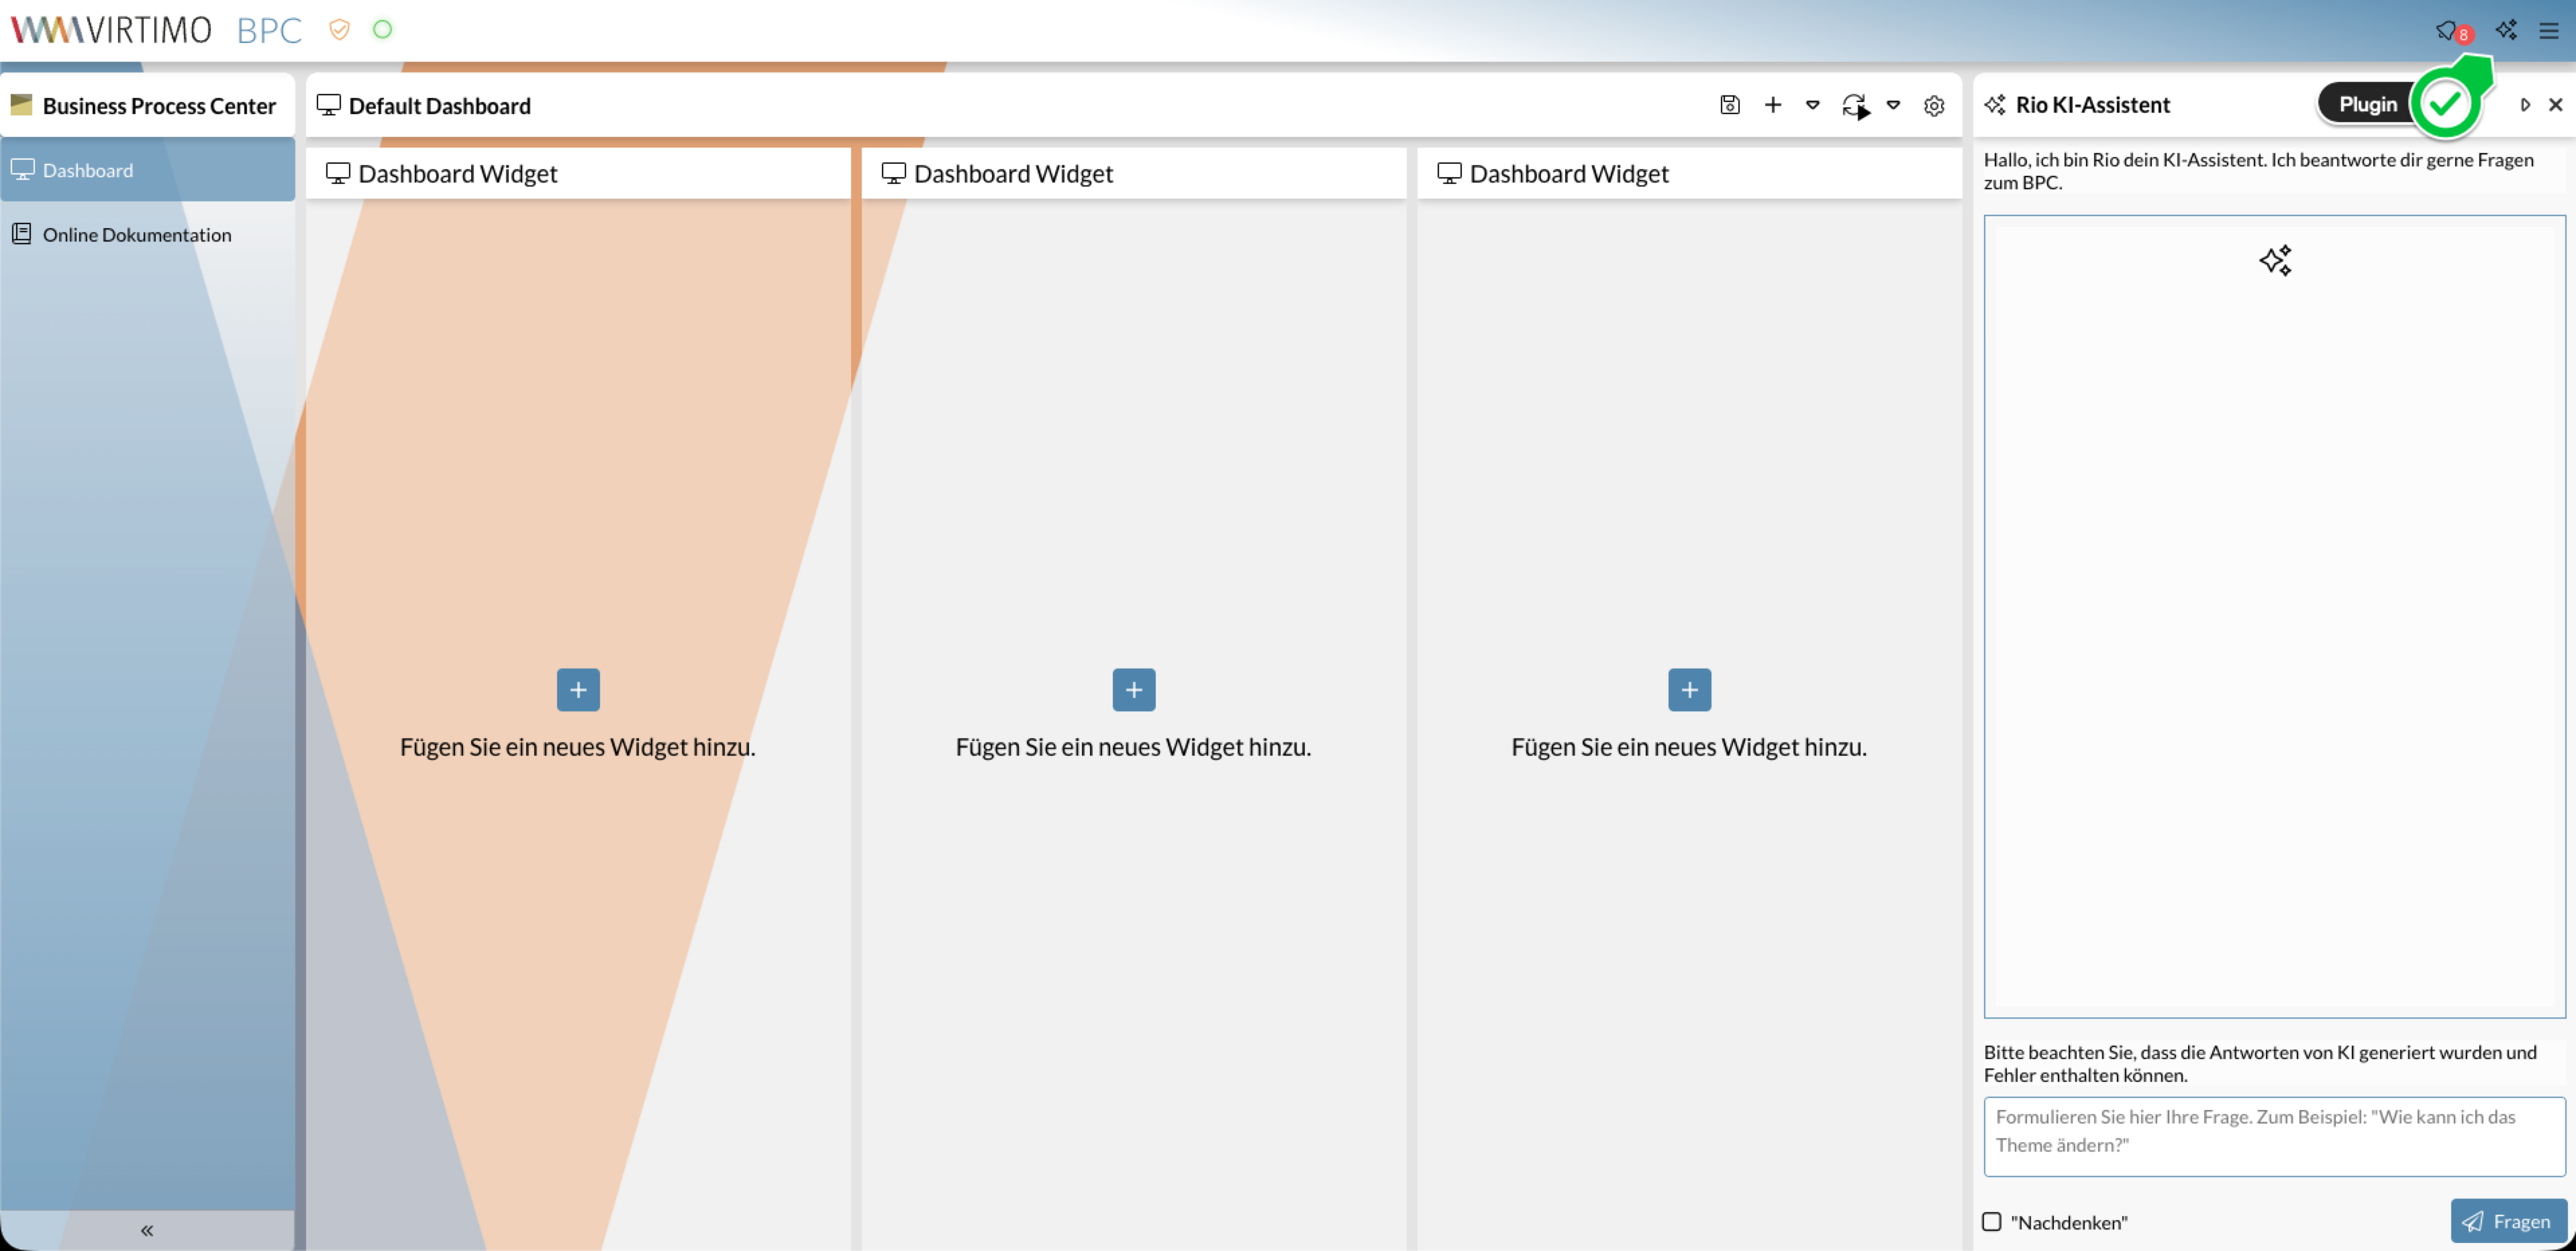
Task: Select Dashboard in the sidebar
Action: [x=88, y=170]
